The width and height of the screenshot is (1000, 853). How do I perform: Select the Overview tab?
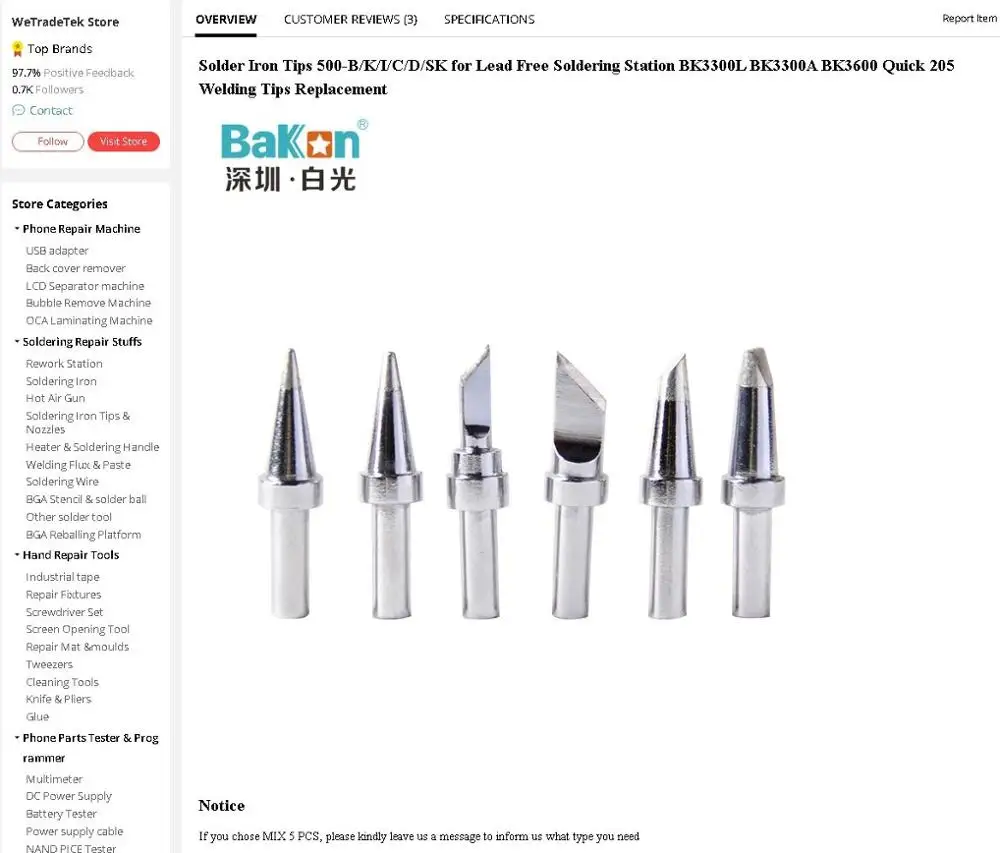[226, 20]
